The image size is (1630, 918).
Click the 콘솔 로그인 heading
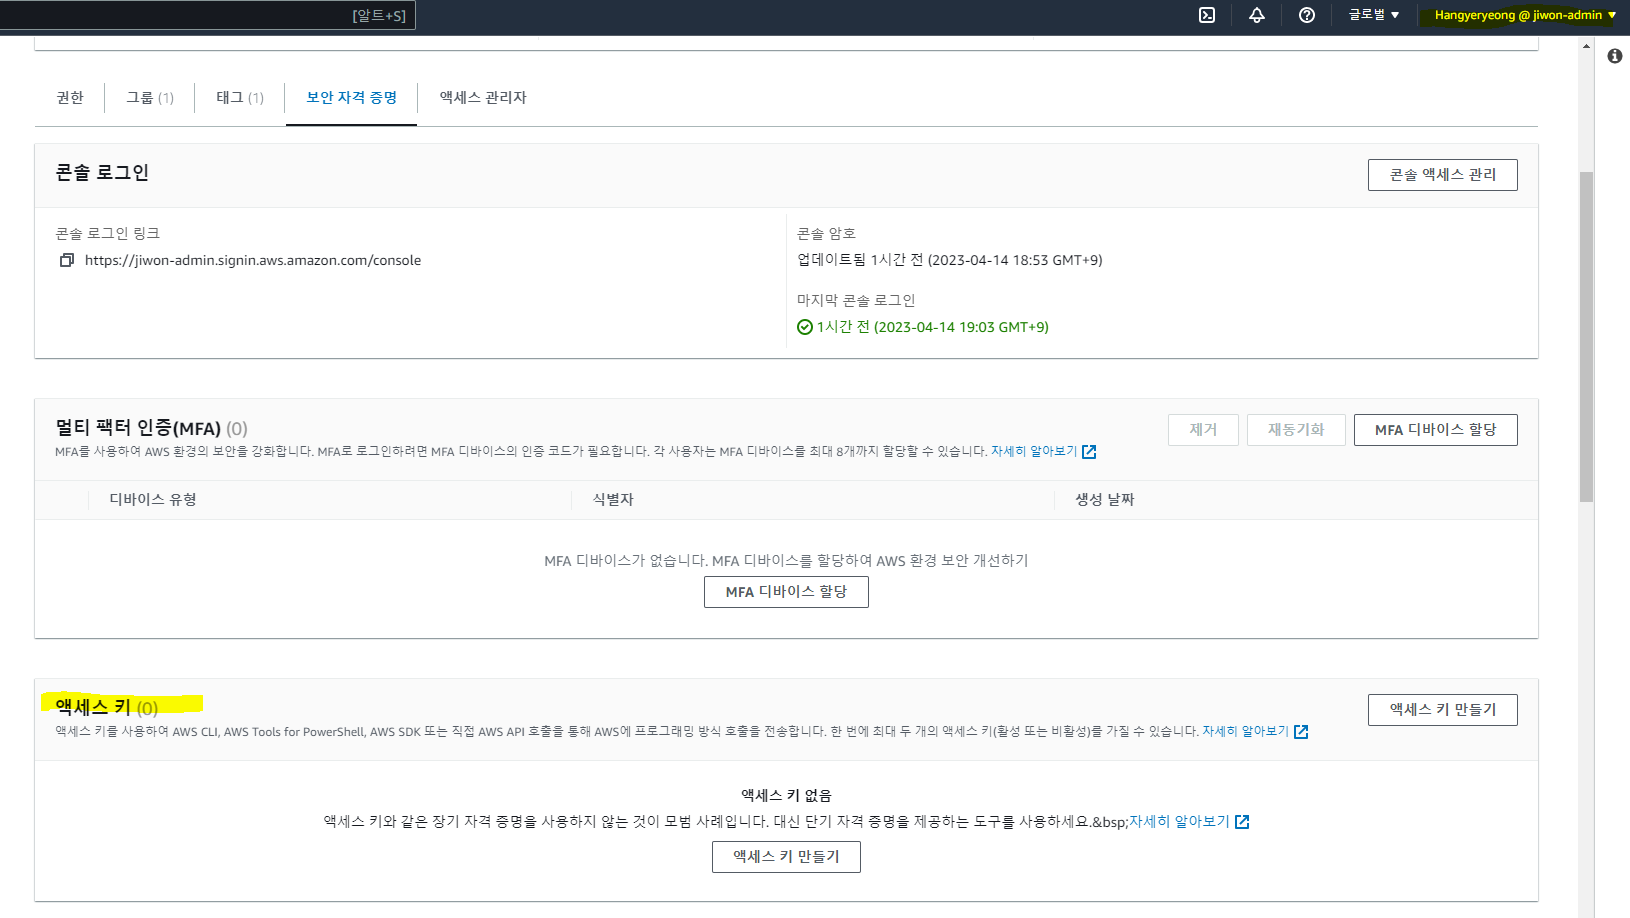point(102,173)
